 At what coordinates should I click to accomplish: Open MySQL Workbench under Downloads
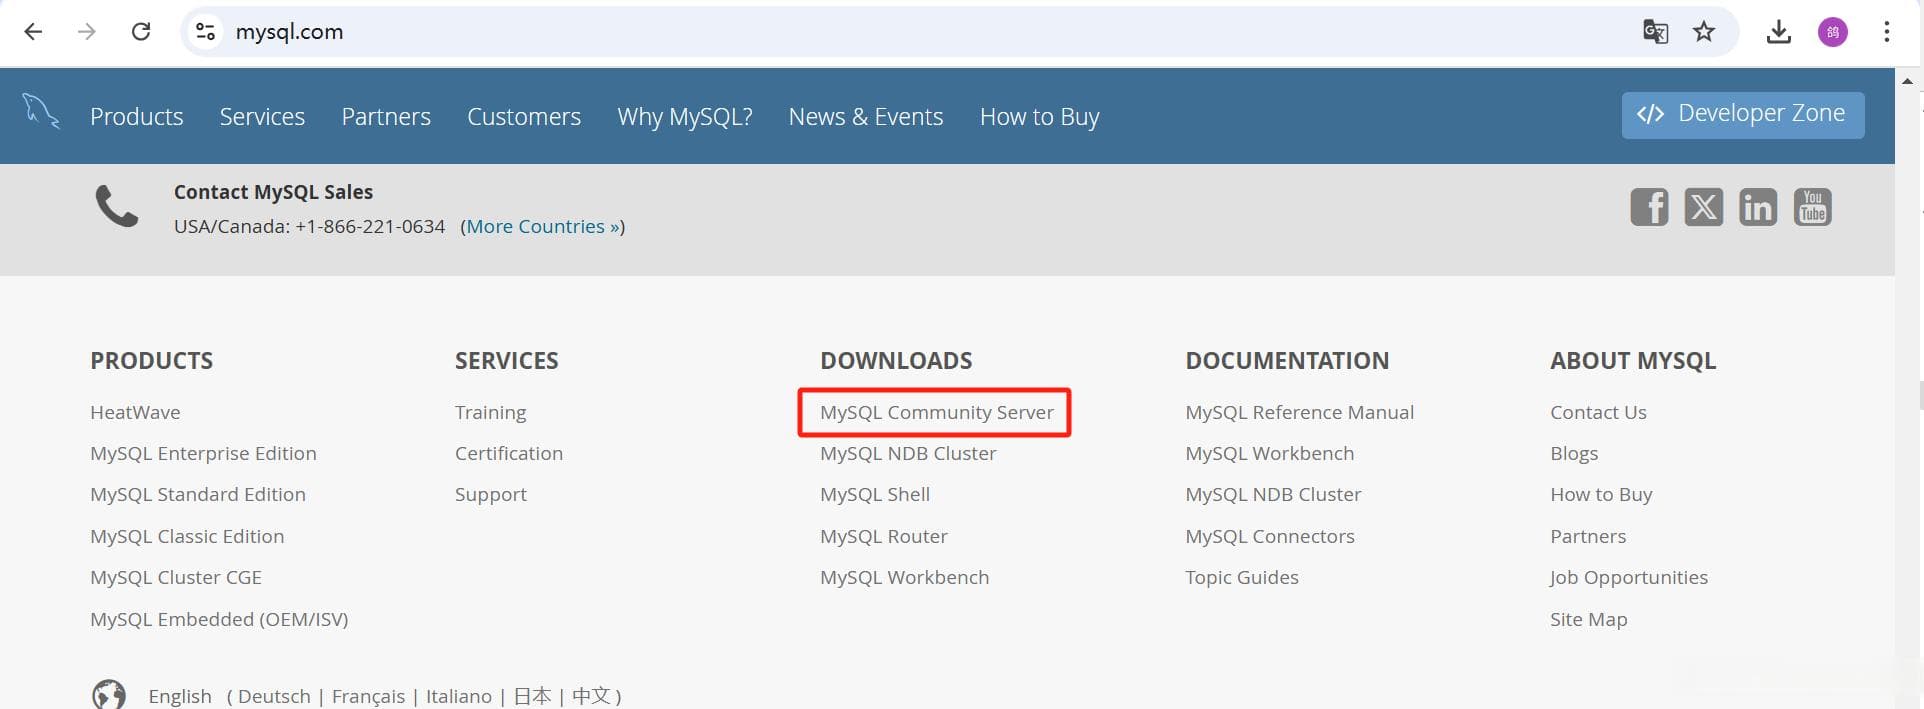click(x=904, y=577)
